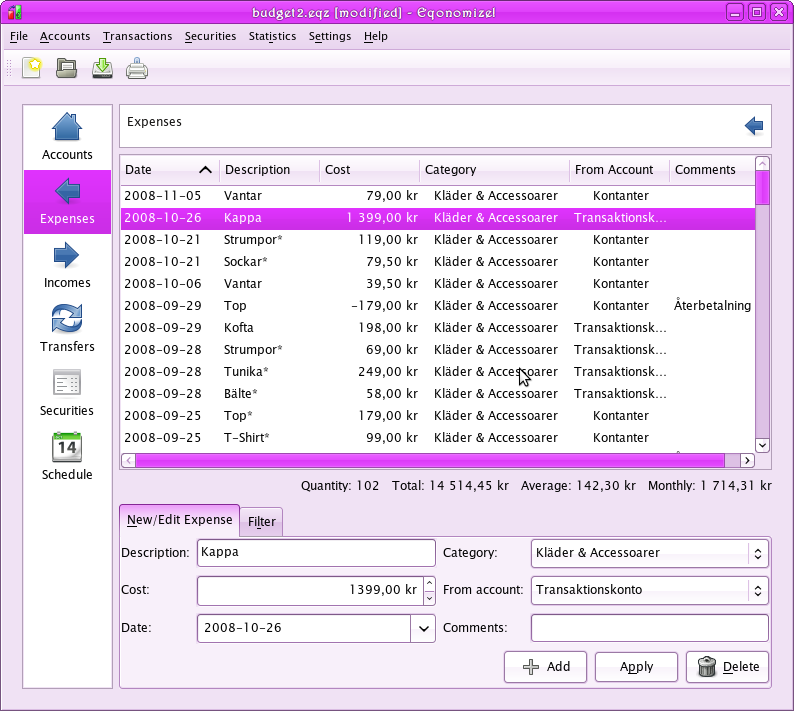Sort by From Account column header
This screenshot has height=711, width=794.
(619, 170)
